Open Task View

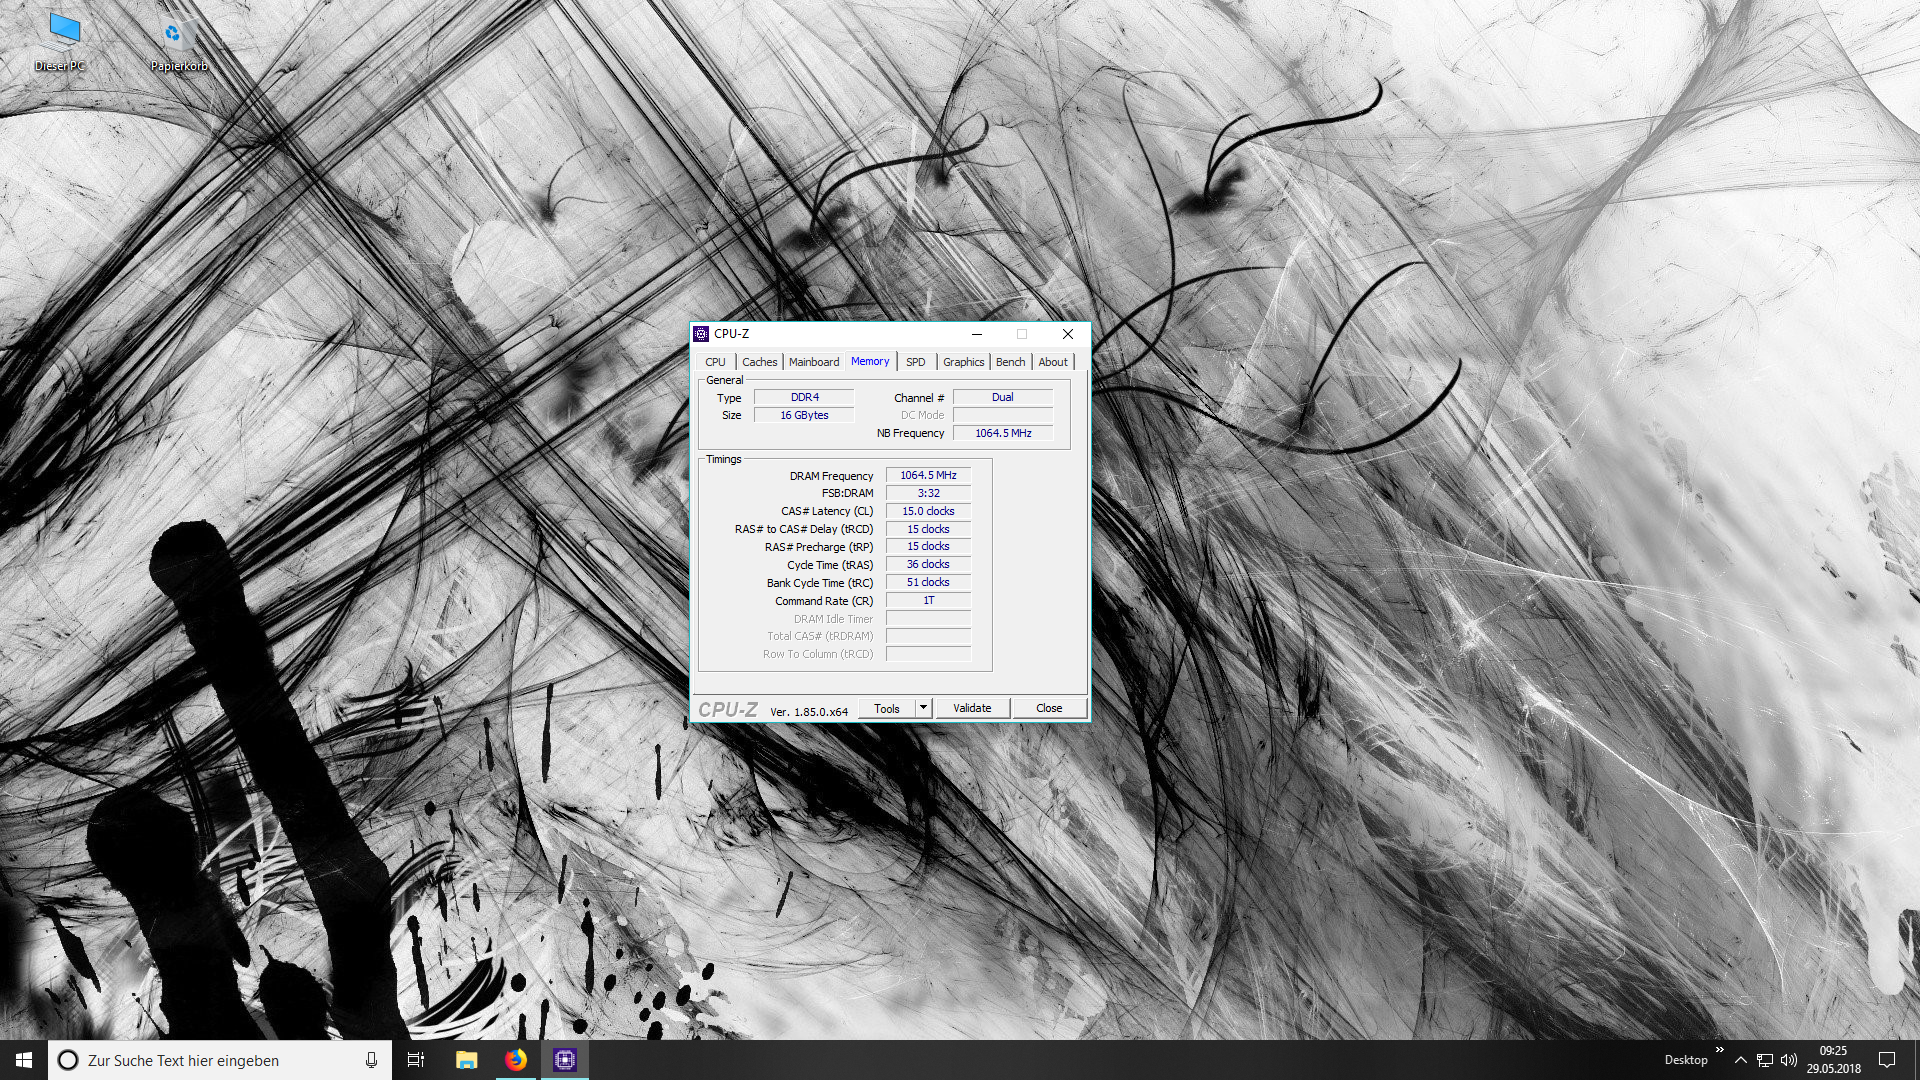click(415, 1059)
